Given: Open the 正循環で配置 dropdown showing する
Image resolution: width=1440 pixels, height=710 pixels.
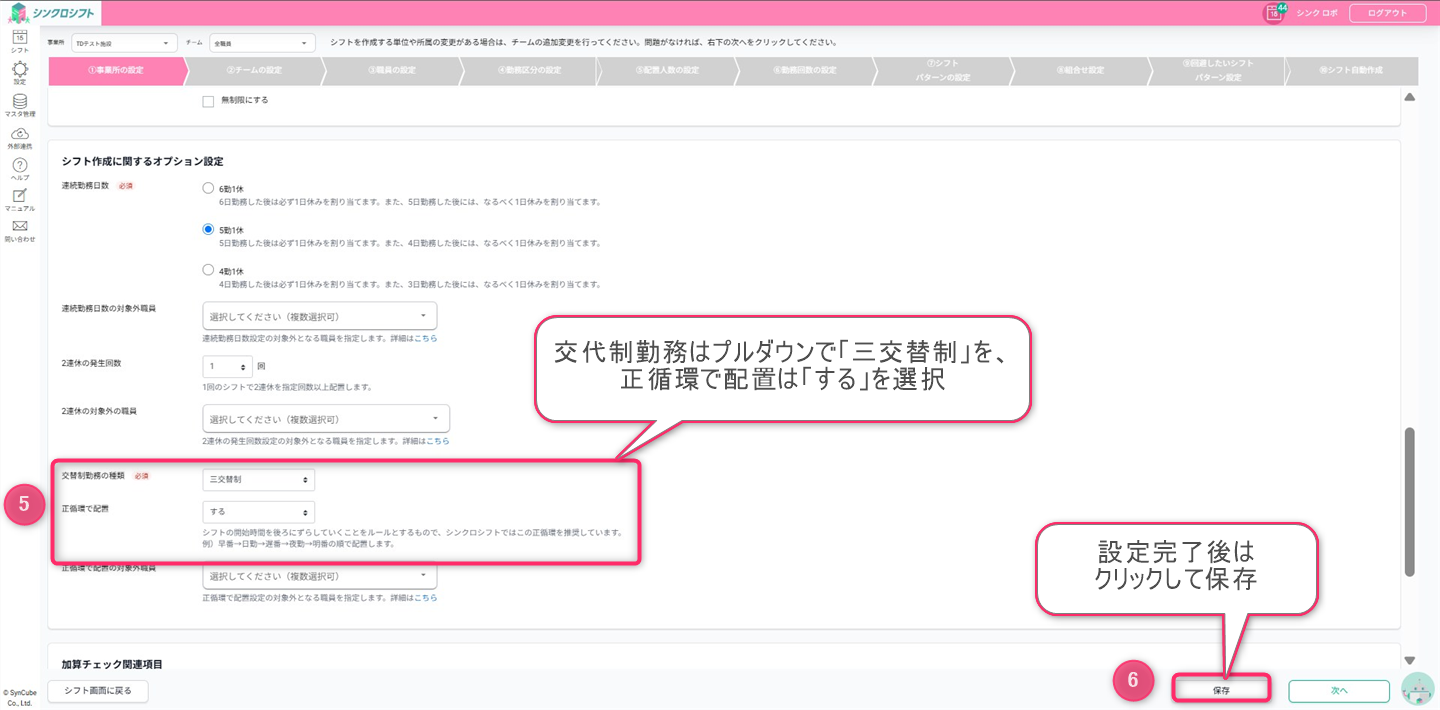Looking at the screenshot, I should point(258,512).
